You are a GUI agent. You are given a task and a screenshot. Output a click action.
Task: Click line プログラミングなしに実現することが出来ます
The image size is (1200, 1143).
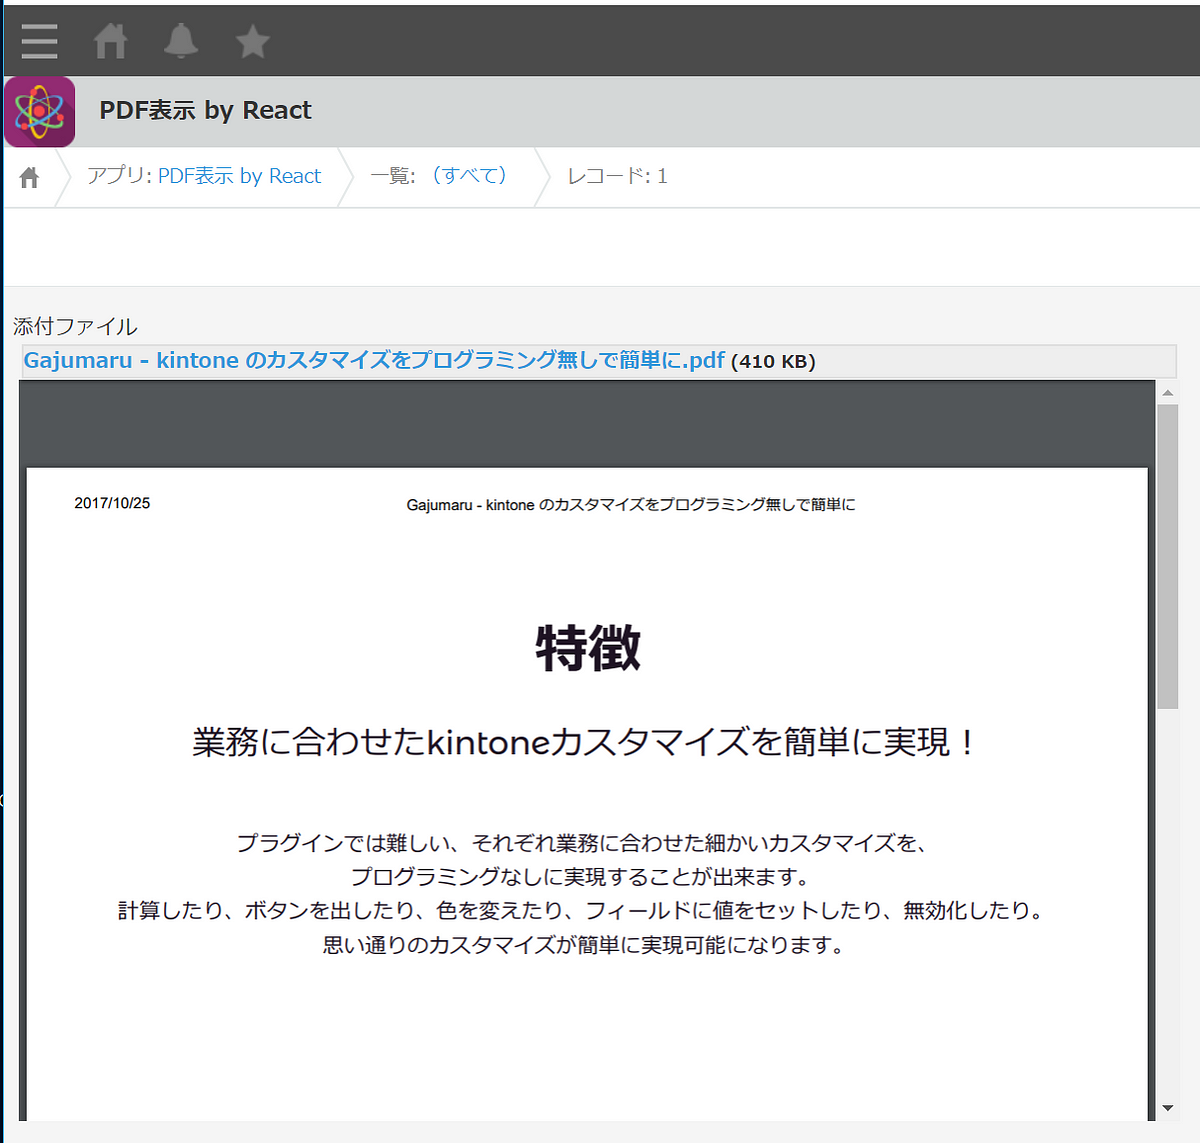click(x=581, y=877)
